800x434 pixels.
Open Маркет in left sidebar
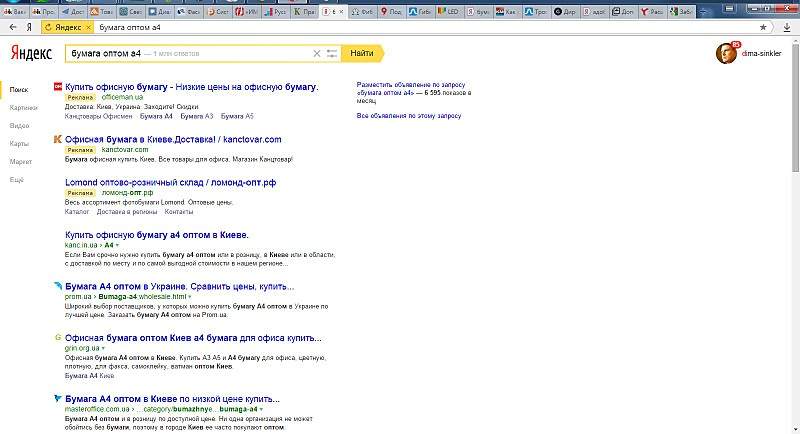point(20,162)
